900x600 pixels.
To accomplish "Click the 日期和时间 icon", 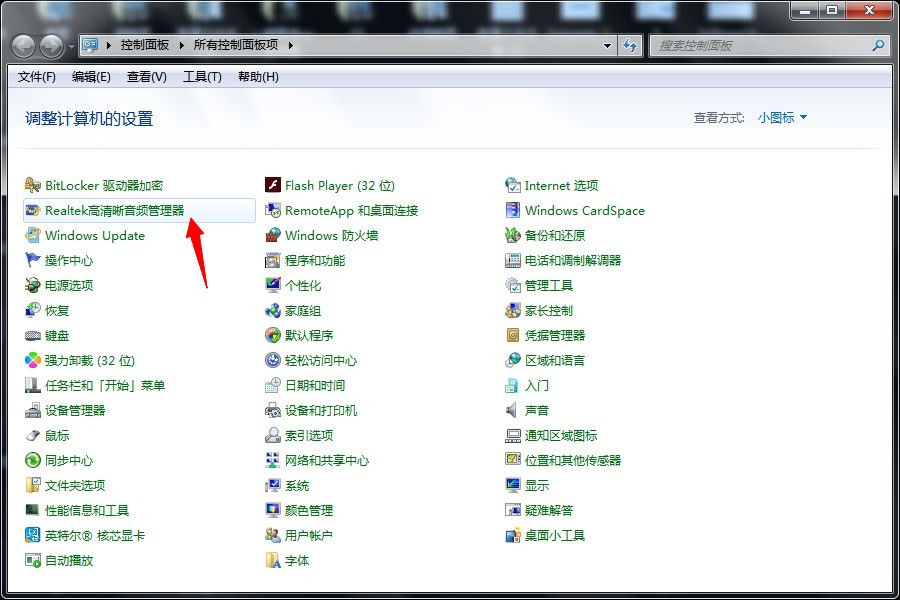I will pyautogui.click(x=273, y=385).
